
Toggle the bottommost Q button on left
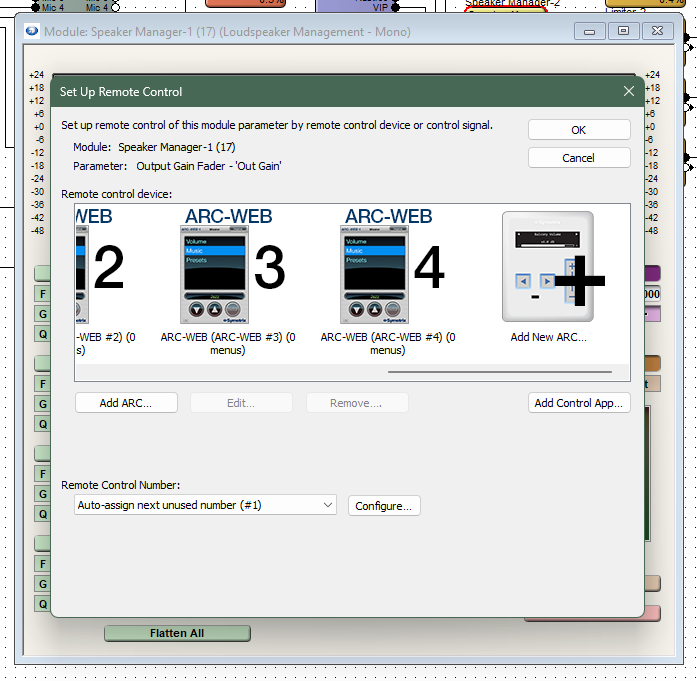point(42,604)
